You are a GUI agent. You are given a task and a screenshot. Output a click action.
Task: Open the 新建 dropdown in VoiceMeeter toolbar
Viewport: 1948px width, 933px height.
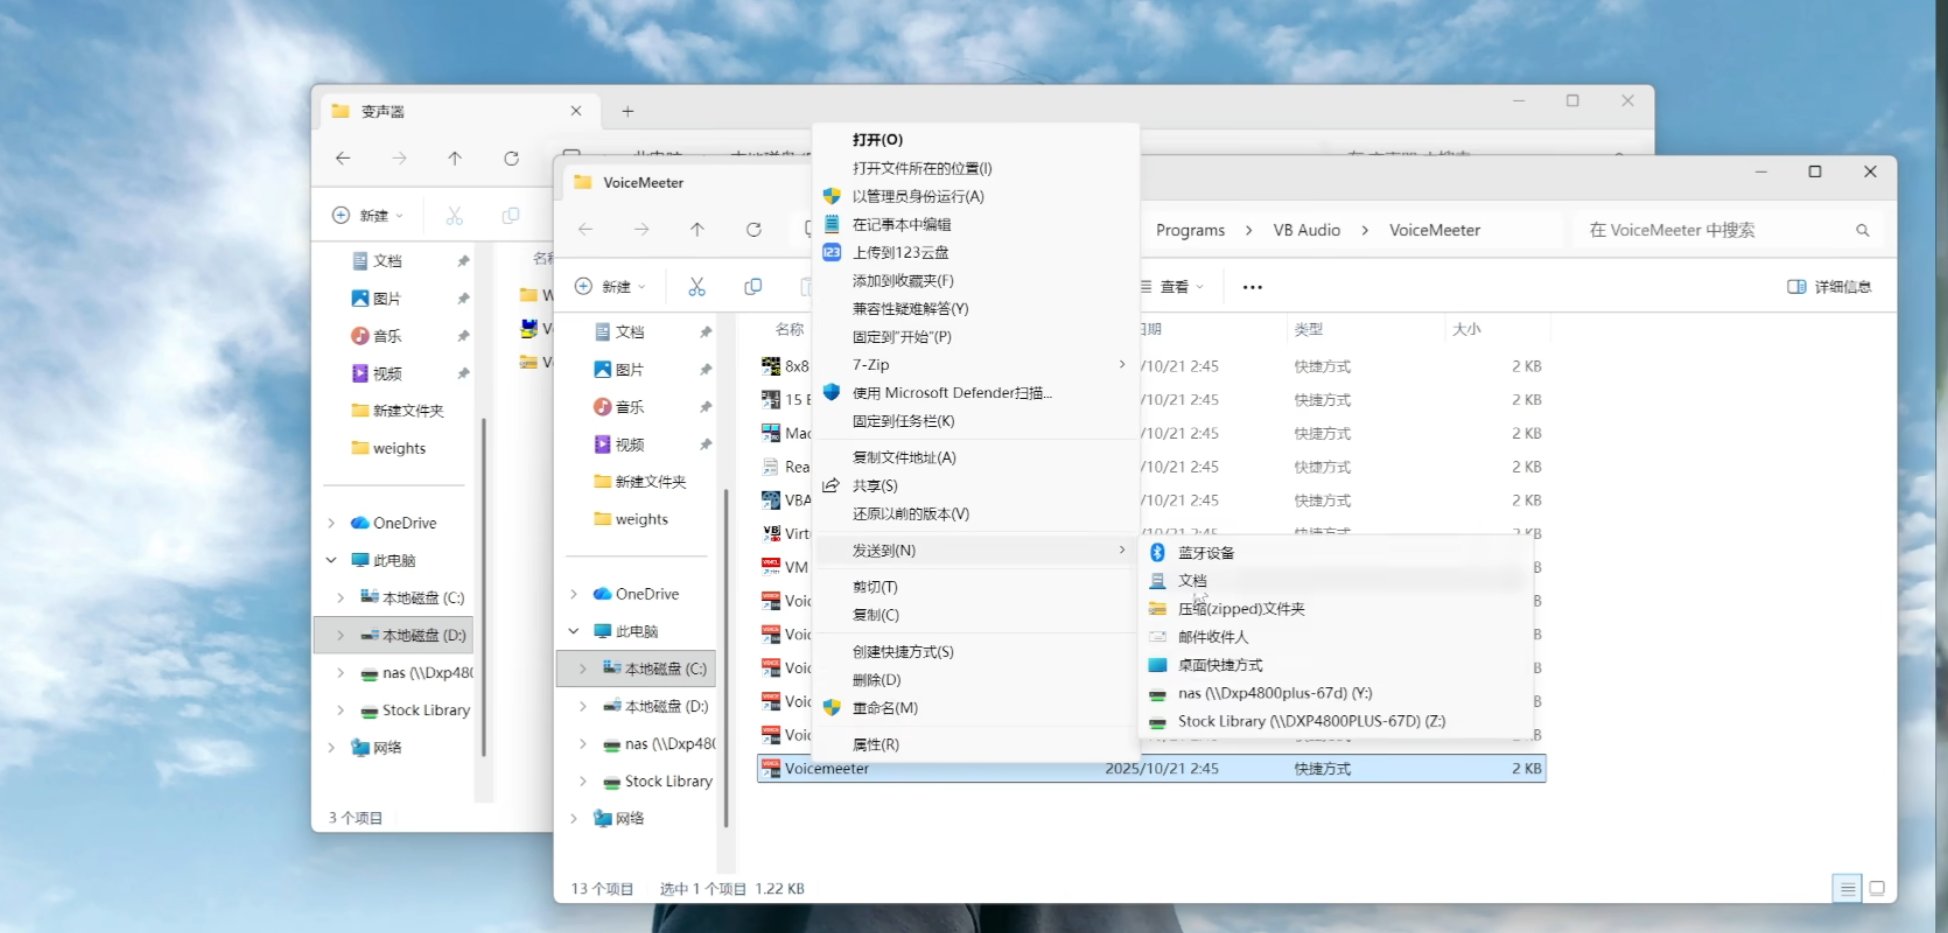coord(611,287)
